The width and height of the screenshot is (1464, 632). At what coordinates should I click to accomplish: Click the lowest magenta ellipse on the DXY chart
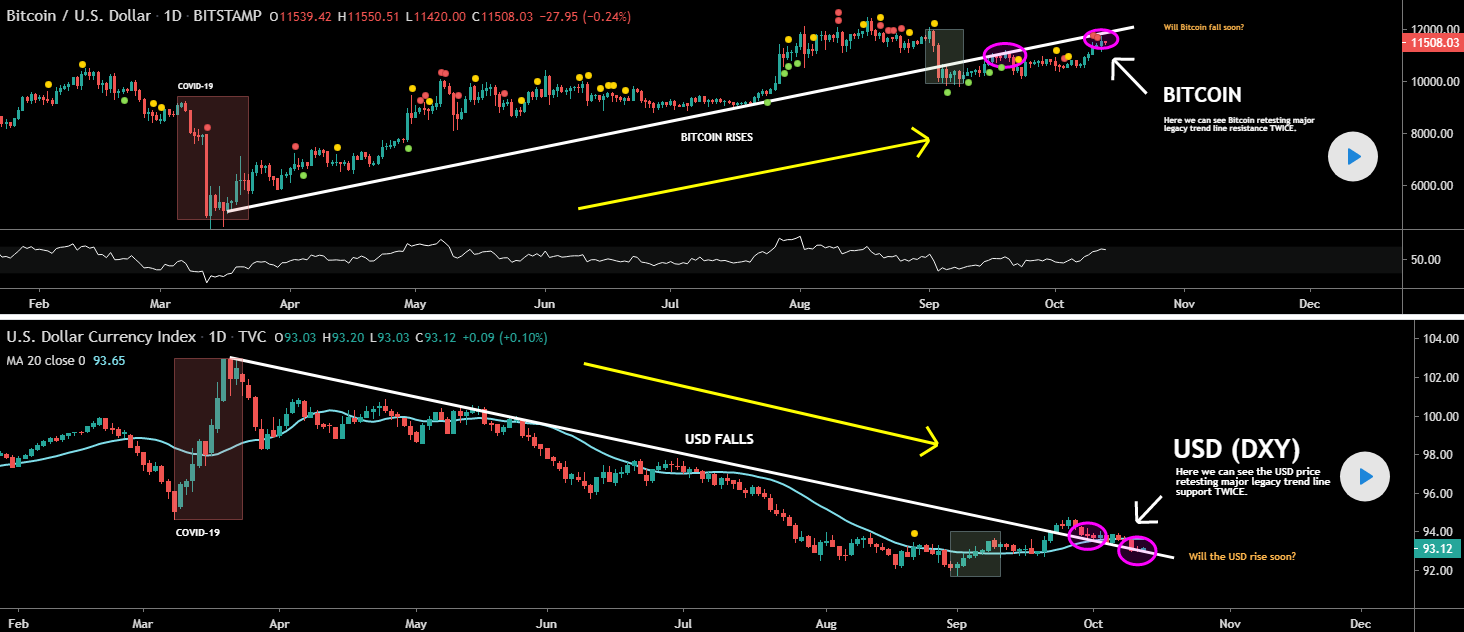click(x=1137, y=550)
